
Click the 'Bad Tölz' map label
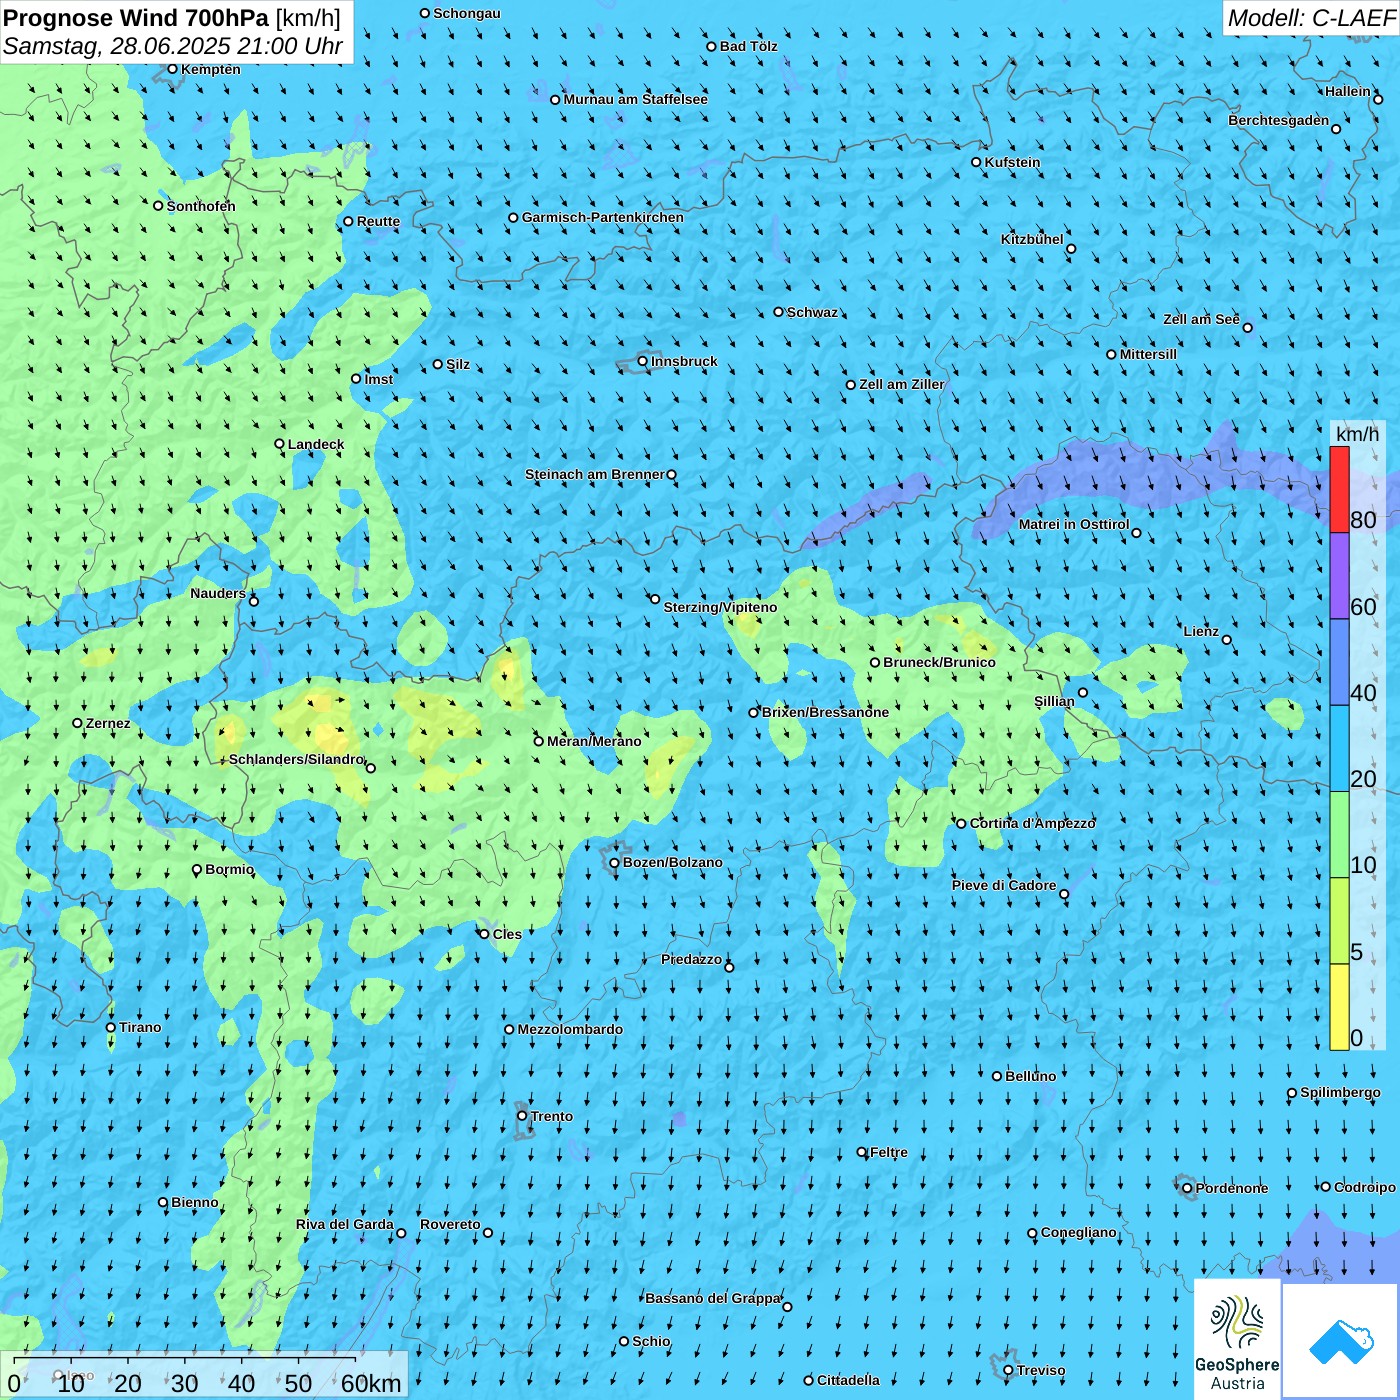[x=749, y=46]
